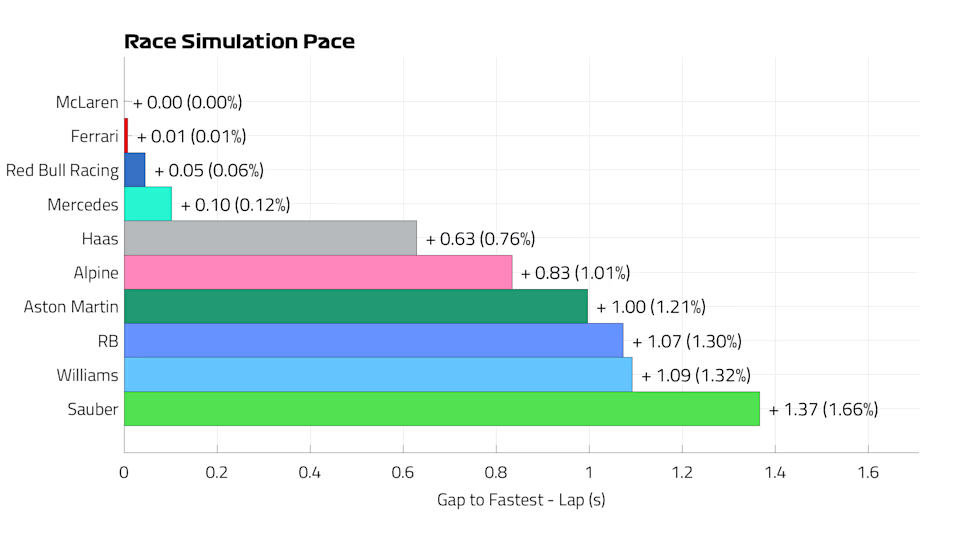Viewport: 960px width, 540px height.
Task: Select the Haas + 0.63 (0.76%) value label
Action: (x=480, y=239)
